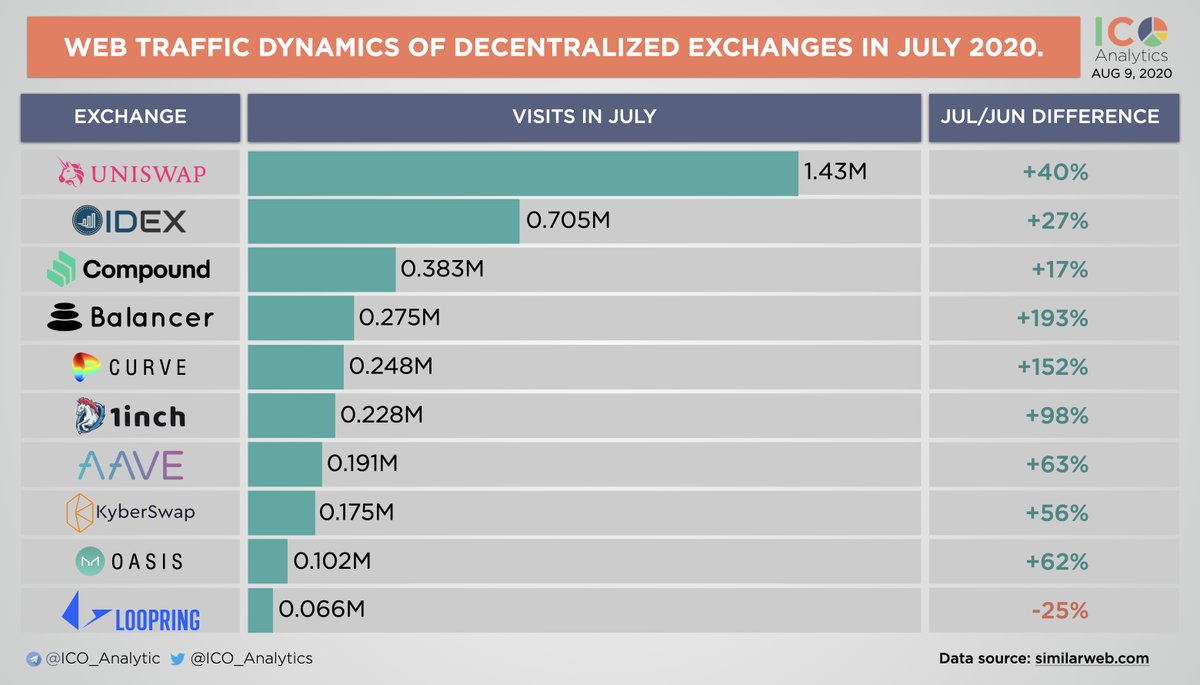The image size is (1200, 685).
Task: Click the Uniswap 1.43M visits bar
Action: 523,173
